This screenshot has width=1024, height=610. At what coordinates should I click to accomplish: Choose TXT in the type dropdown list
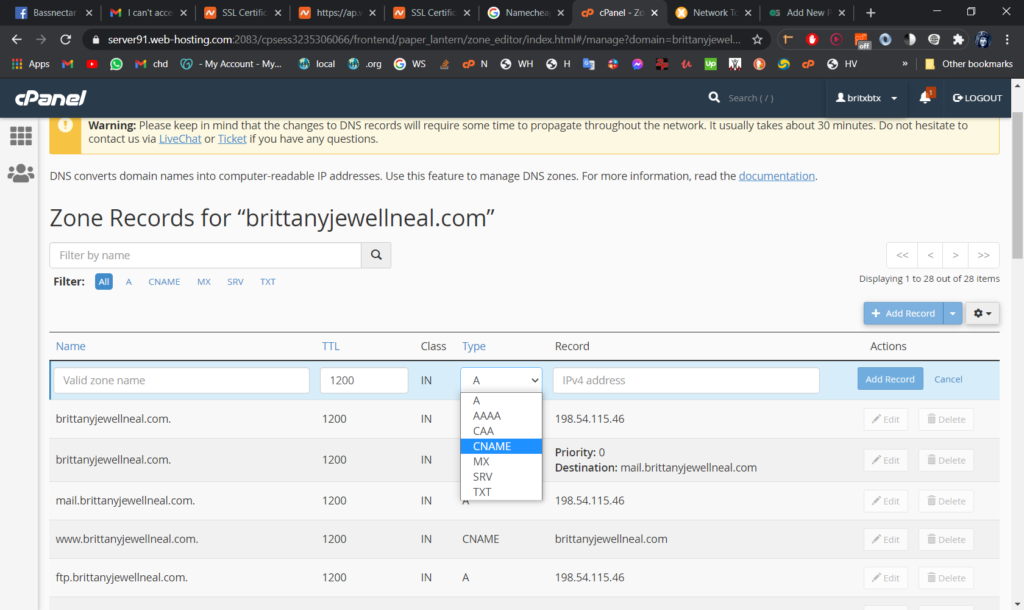[x=483, y=492]
